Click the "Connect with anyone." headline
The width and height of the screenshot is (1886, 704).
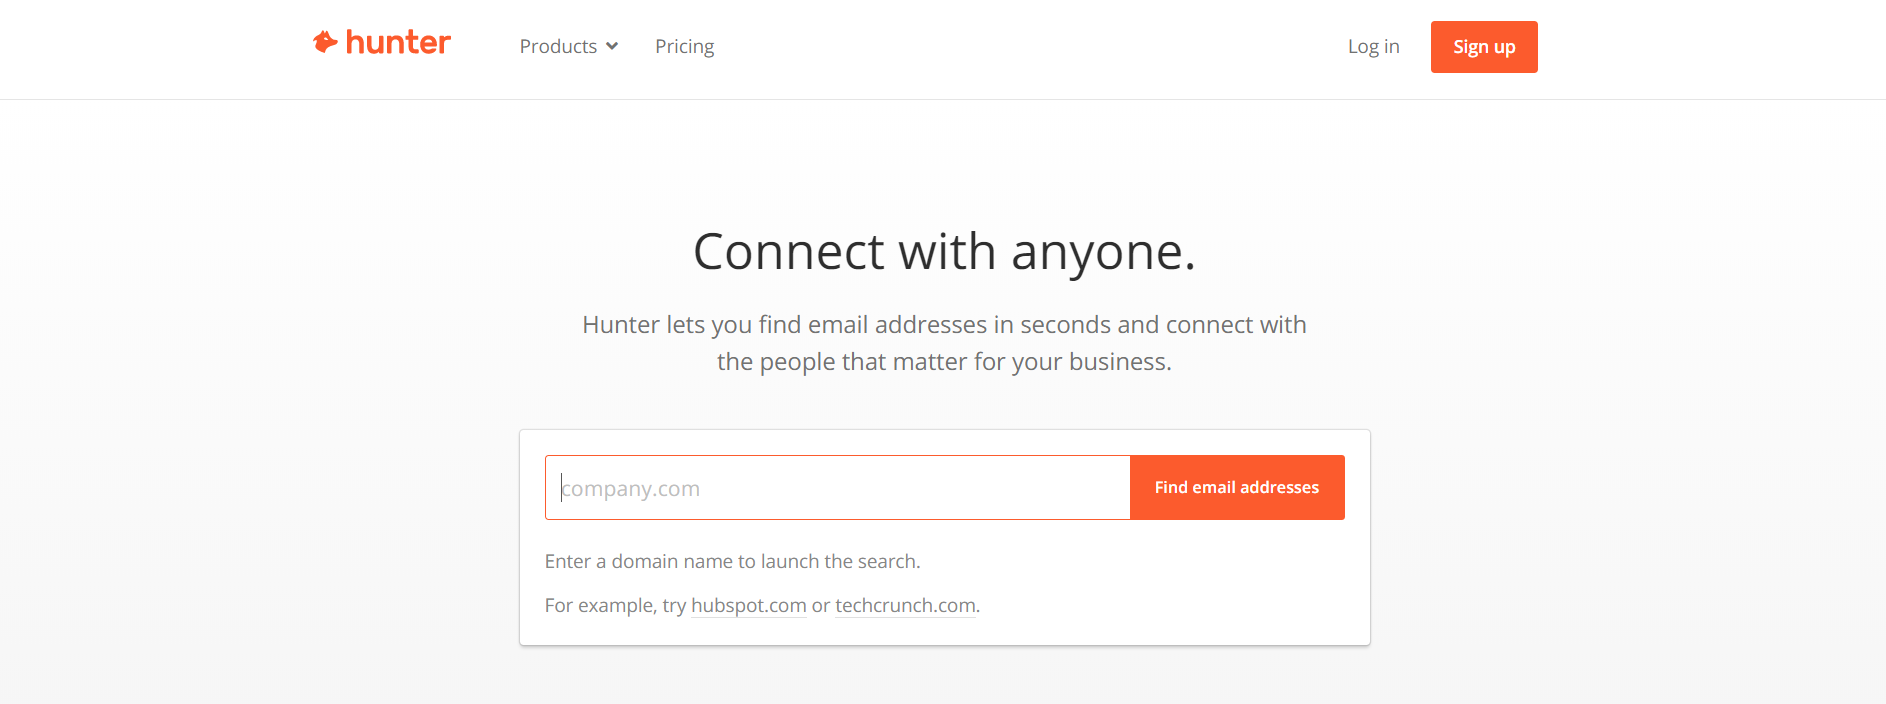pos(943,252)
